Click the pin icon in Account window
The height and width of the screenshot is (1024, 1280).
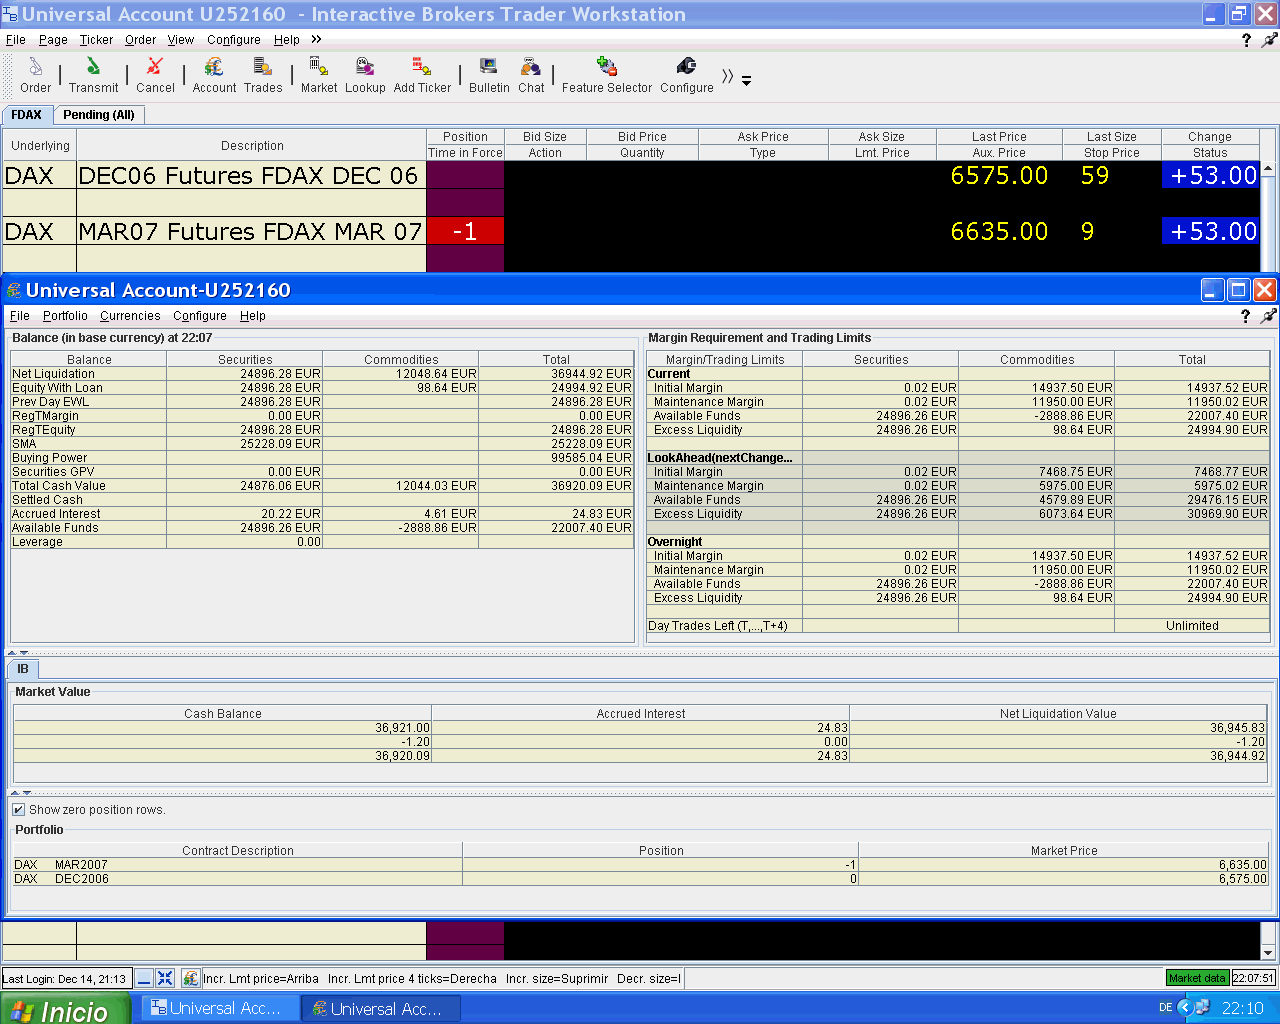click(x=1268, y=316)
